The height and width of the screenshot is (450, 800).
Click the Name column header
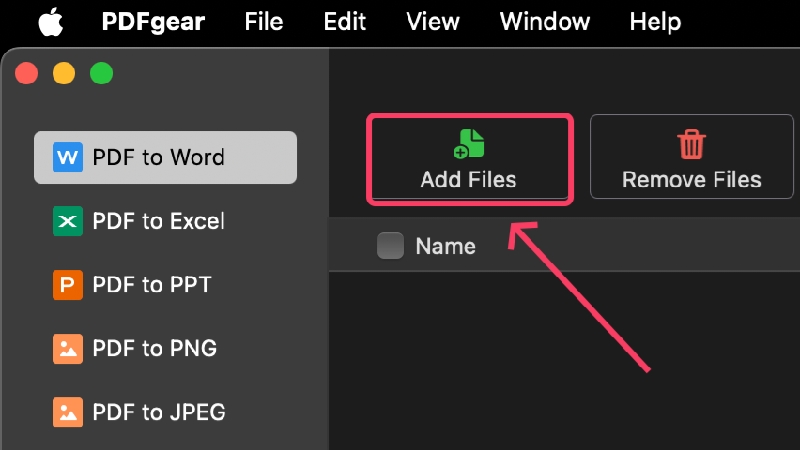tap(445, 246)
